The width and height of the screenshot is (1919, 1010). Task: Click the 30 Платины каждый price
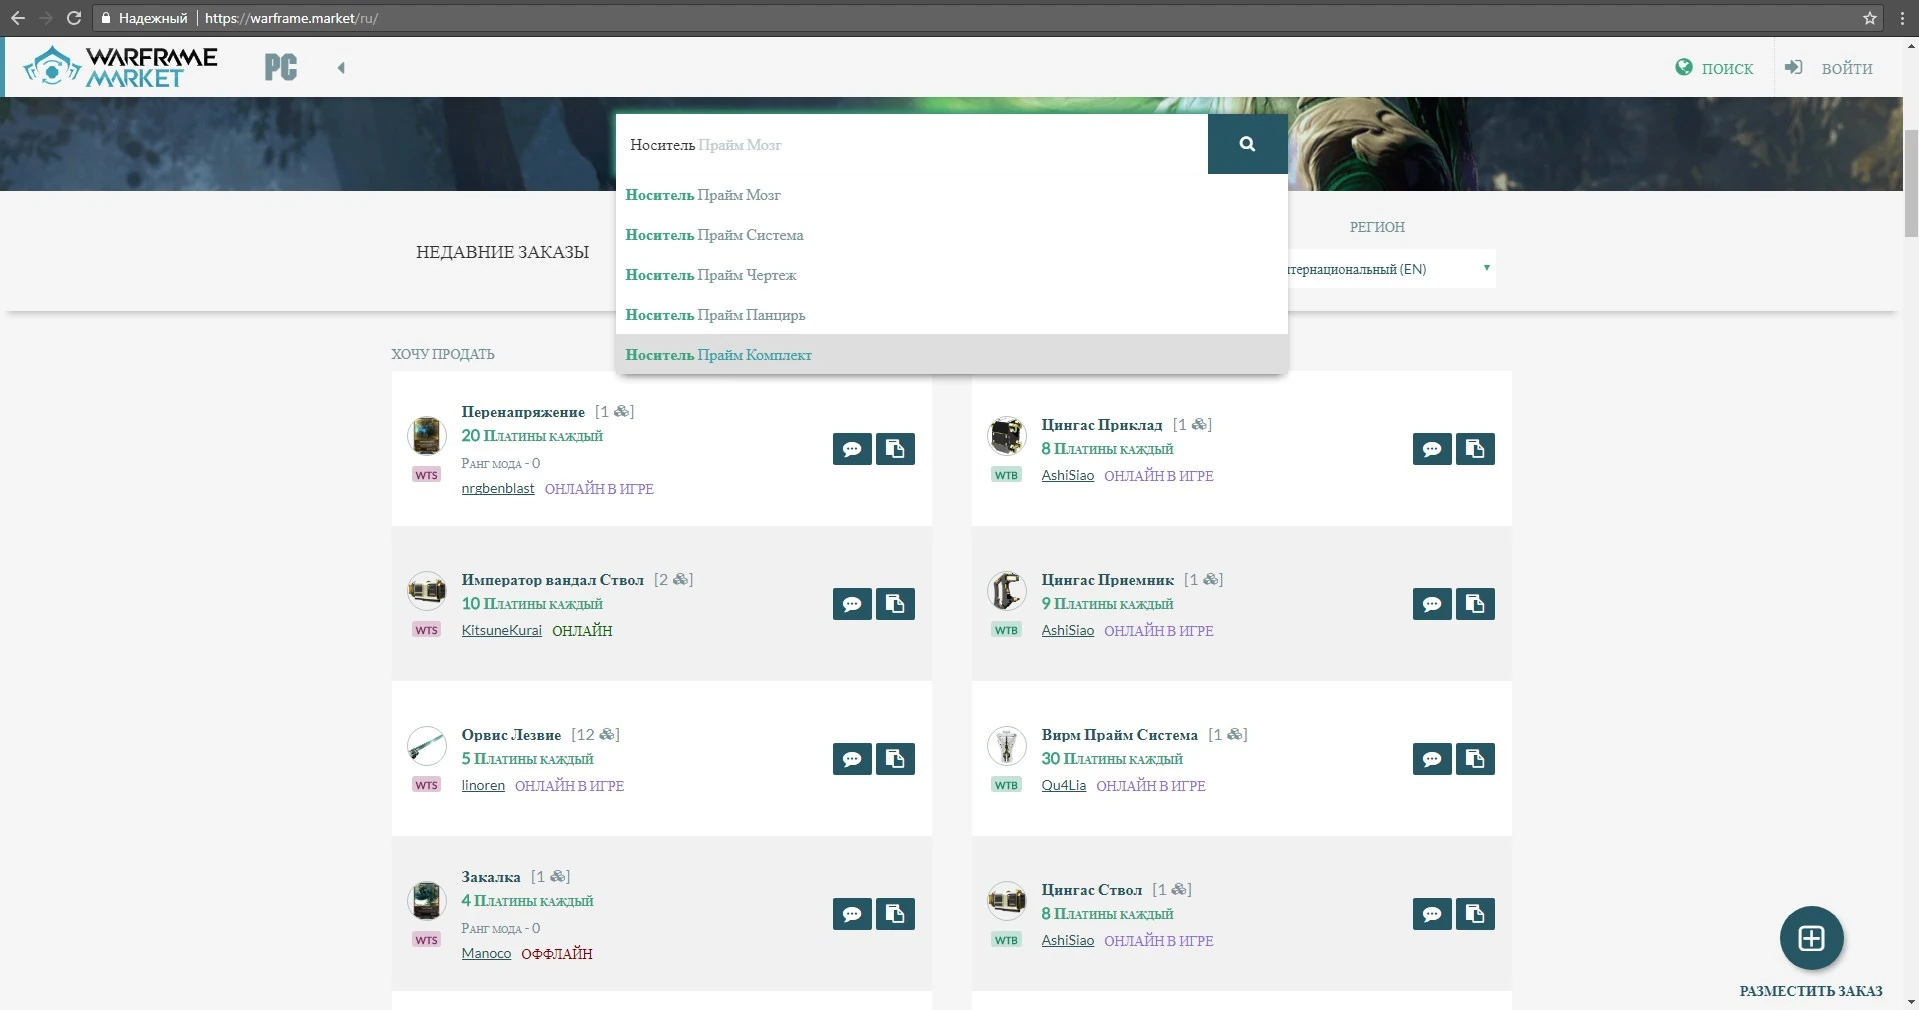coord(1112,759)
